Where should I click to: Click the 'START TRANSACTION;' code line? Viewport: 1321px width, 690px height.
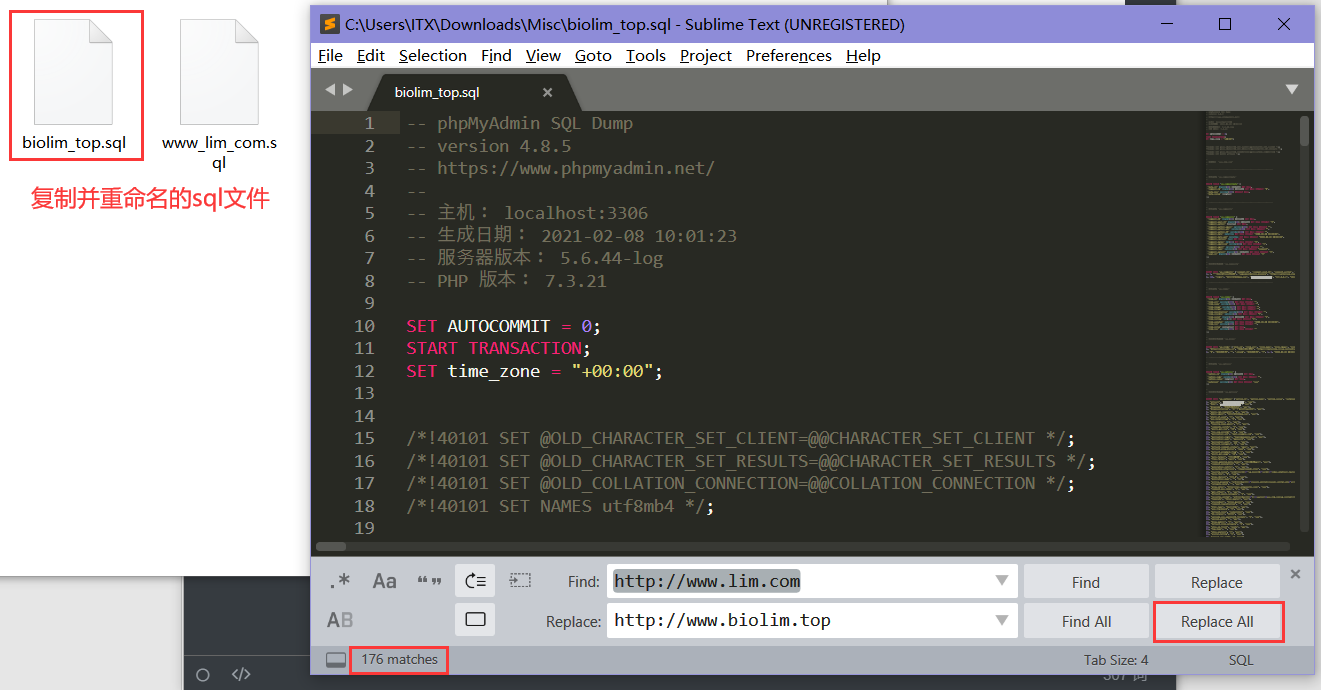pos(499,348)
